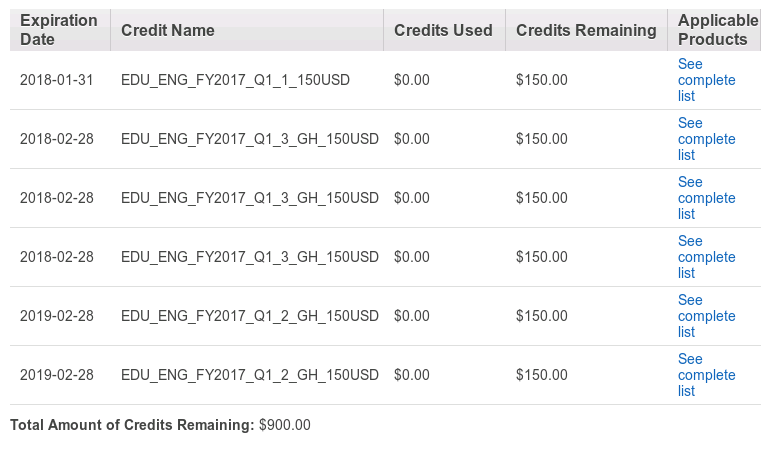
Task: Click the Credits Remaining column header
Action: pos(586,30)
